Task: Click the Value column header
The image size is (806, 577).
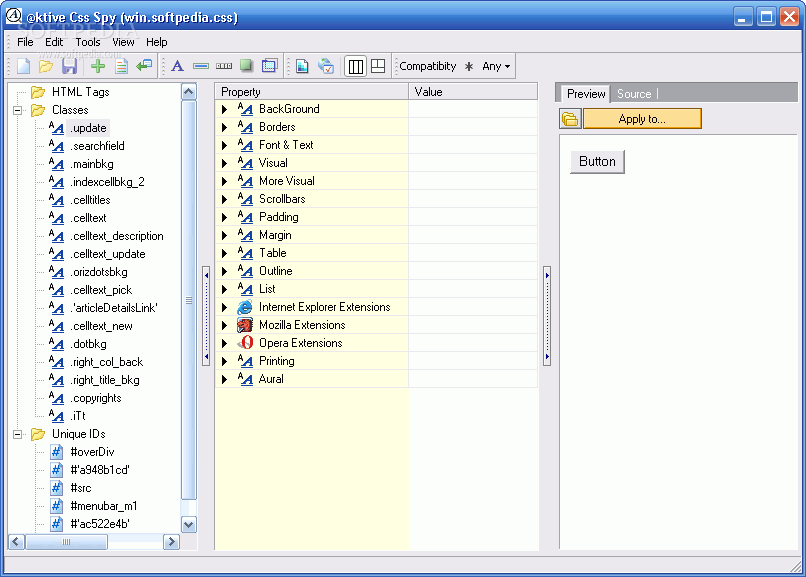Action: click(x=473, y=91)
